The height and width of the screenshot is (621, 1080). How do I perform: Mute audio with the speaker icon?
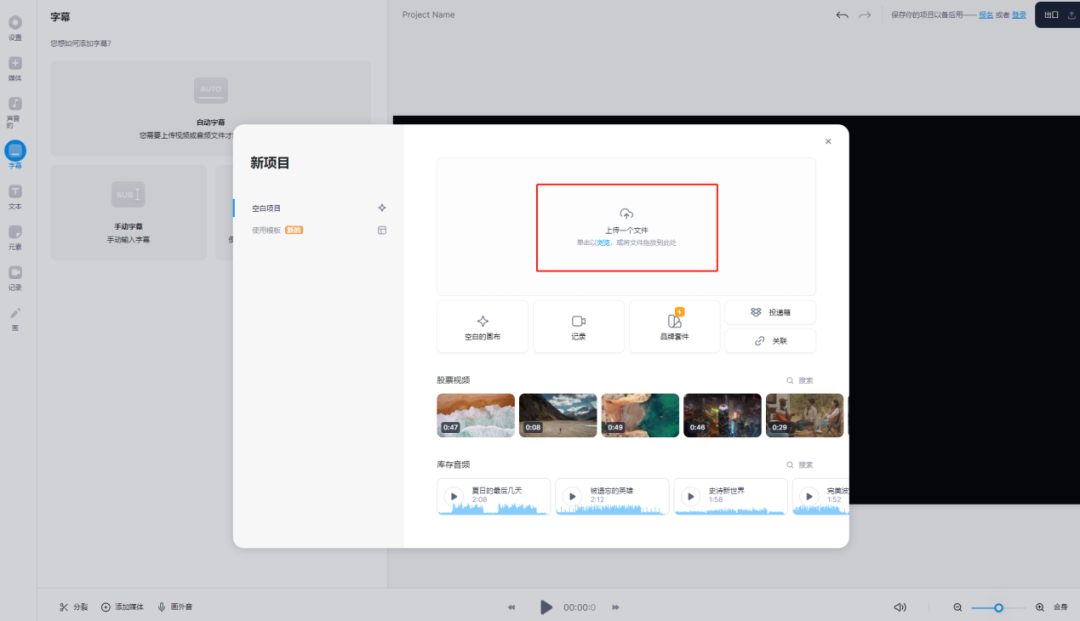(x=900, y=606)
